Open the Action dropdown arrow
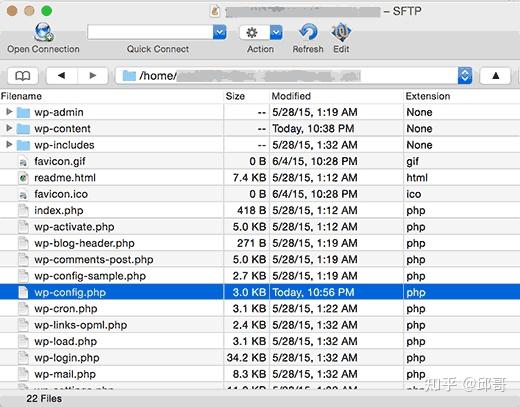The image size is (520, 407). coord(276,33)
